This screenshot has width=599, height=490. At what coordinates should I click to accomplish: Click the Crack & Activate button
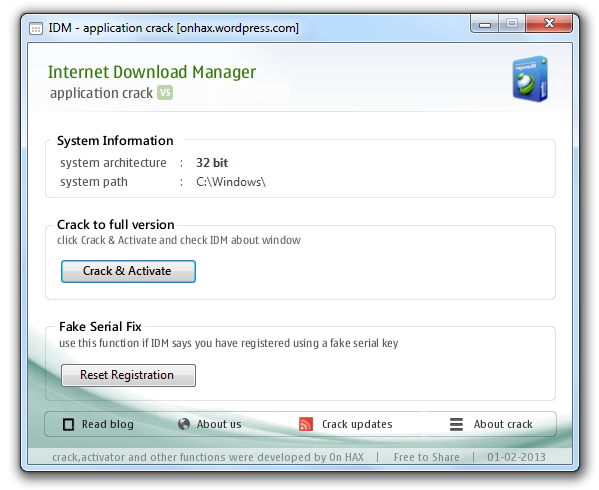[x=128, y=271]
